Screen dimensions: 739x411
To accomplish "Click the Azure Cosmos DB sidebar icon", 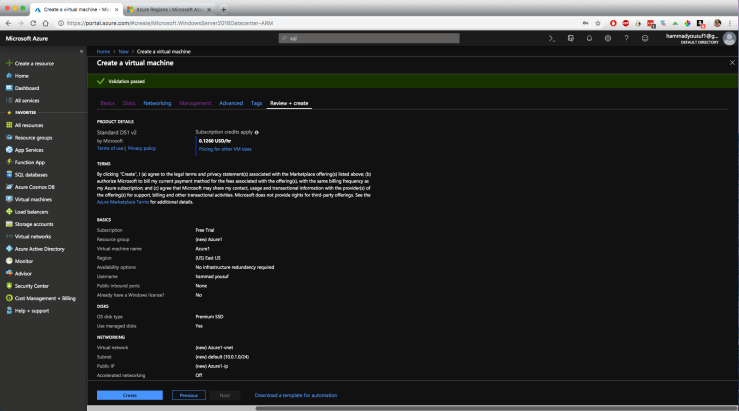I will (9, 186).
